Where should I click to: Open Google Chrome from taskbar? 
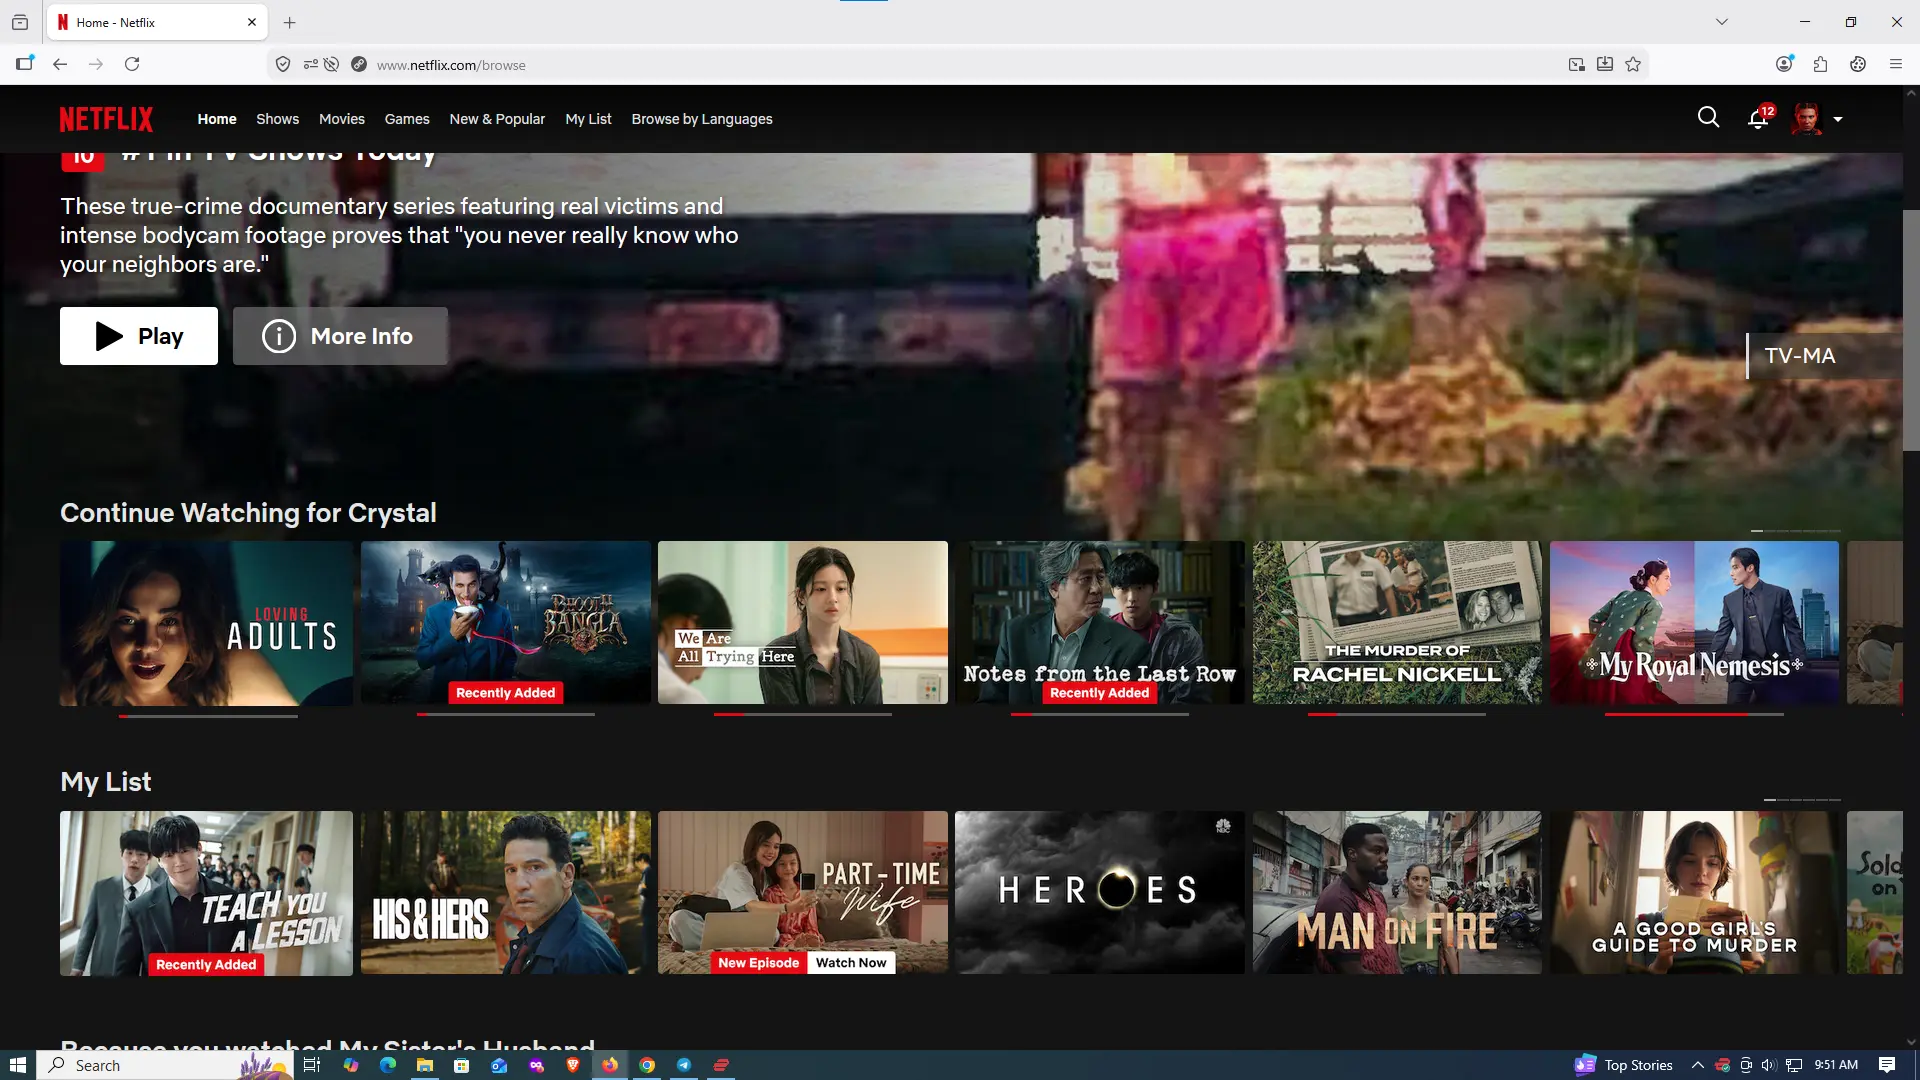point(647,1065)
